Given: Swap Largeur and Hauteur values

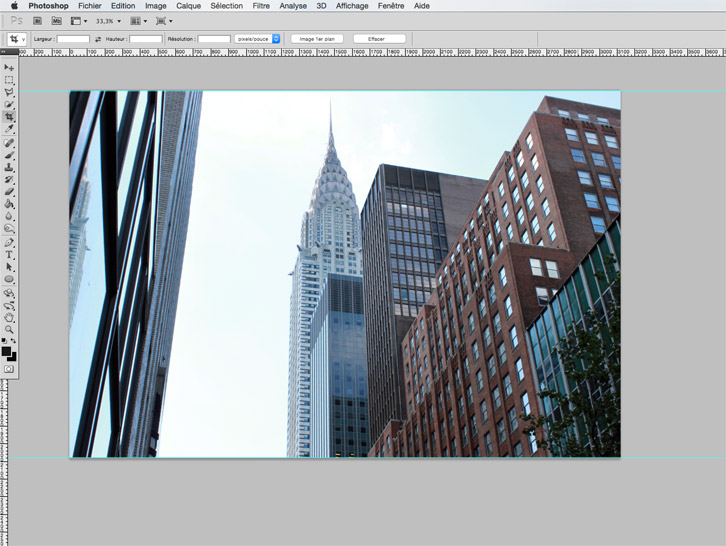Looking at the screenshot, I should 98,39.
